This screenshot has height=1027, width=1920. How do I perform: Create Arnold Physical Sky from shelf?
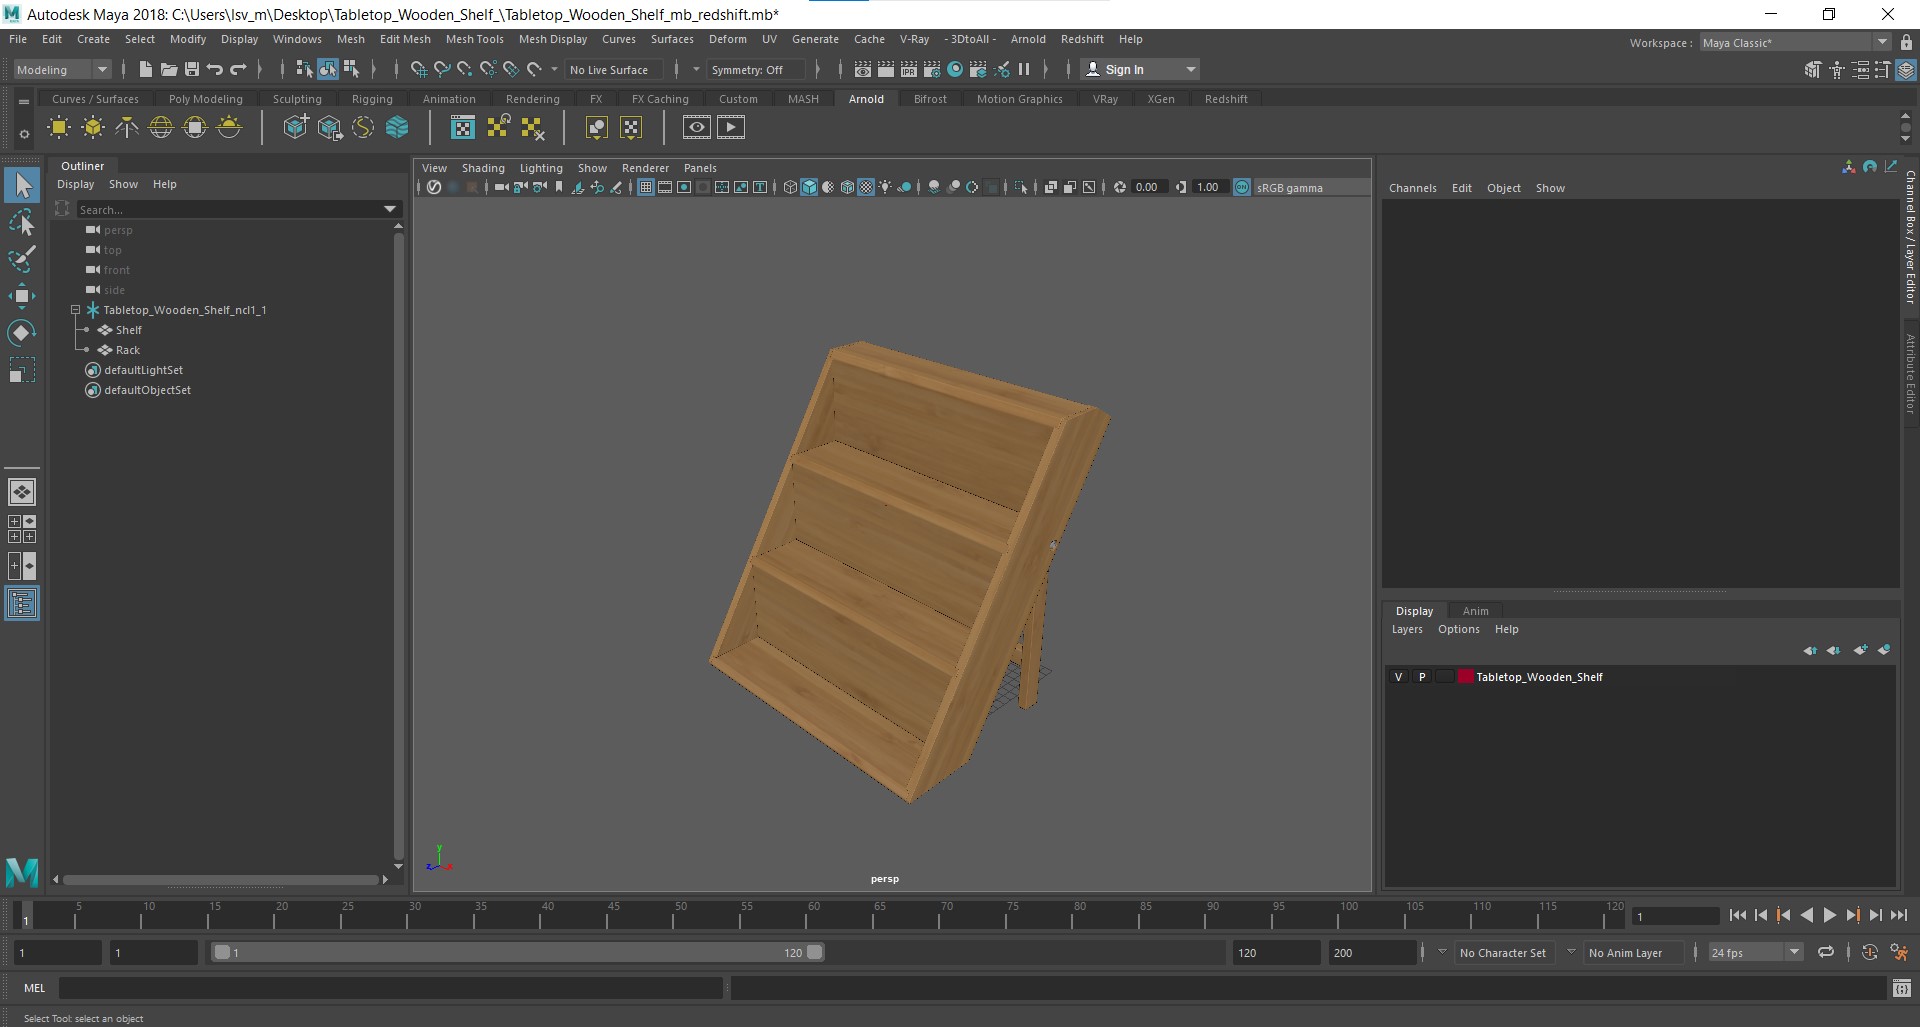229,127
